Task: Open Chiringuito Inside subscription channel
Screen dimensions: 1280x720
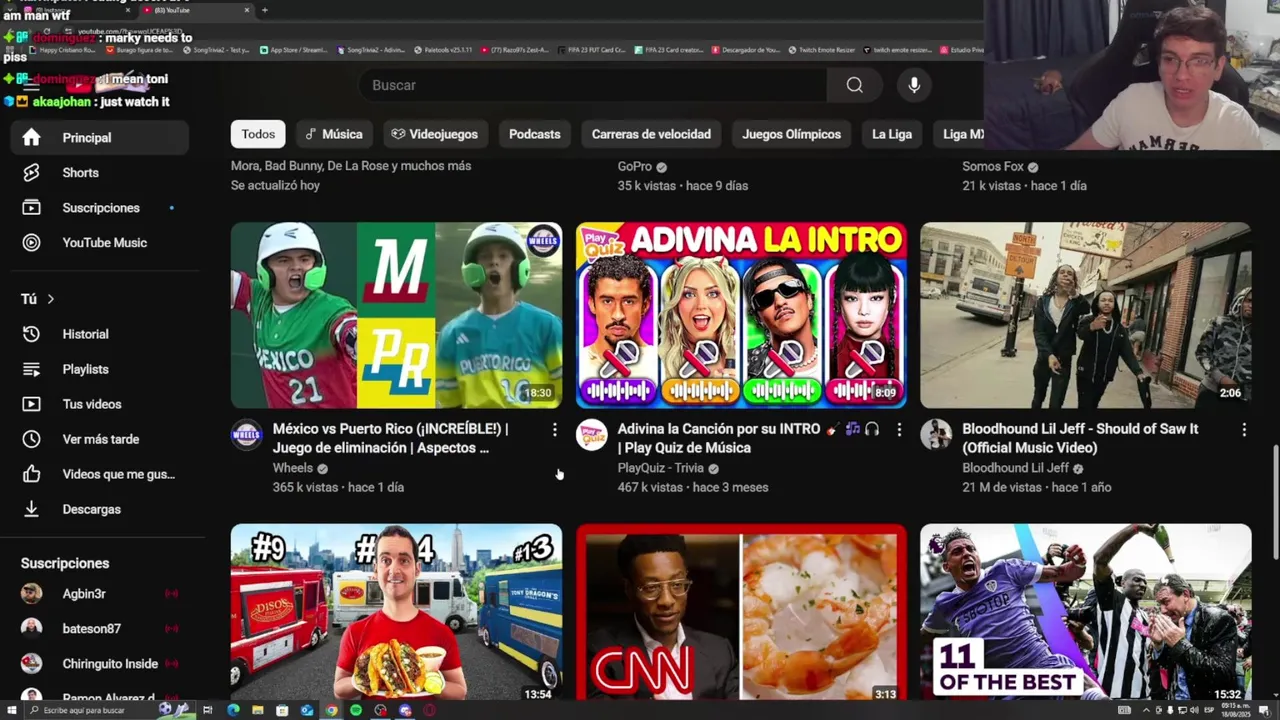Action: click(x=100, y=664)
